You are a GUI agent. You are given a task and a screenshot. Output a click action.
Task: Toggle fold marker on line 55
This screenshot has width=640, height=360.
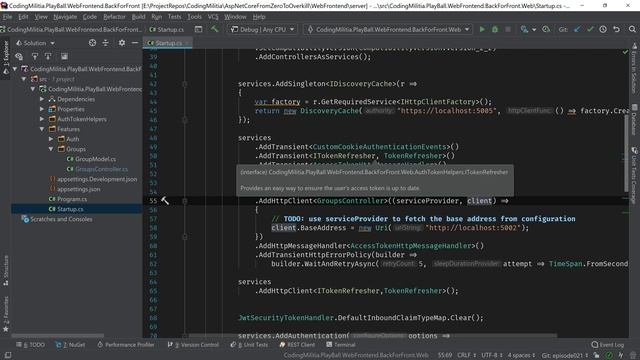(184, 201)
